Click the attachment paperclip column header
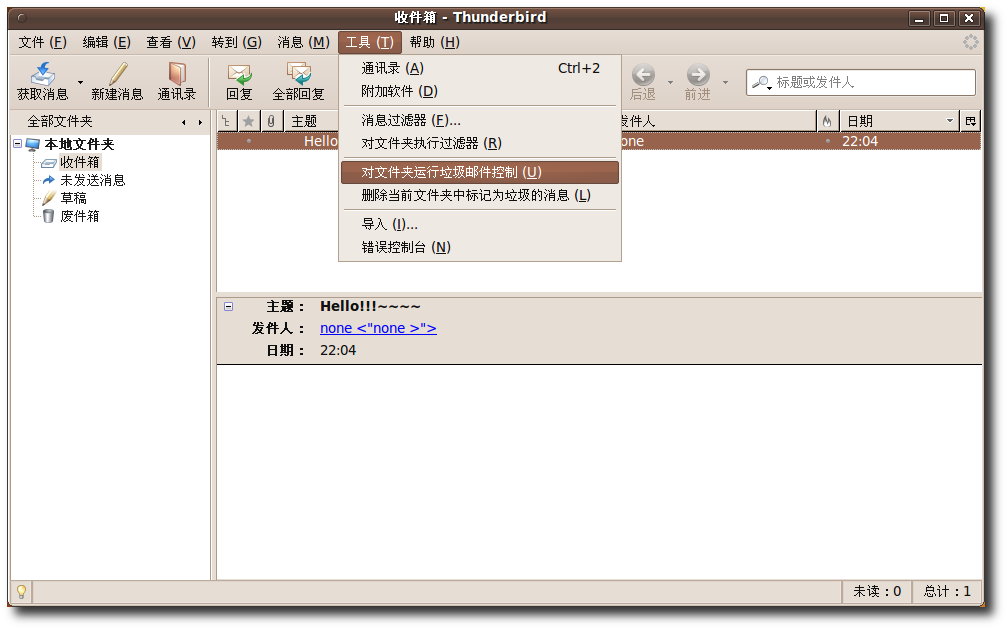 click(x=271, y=121)
